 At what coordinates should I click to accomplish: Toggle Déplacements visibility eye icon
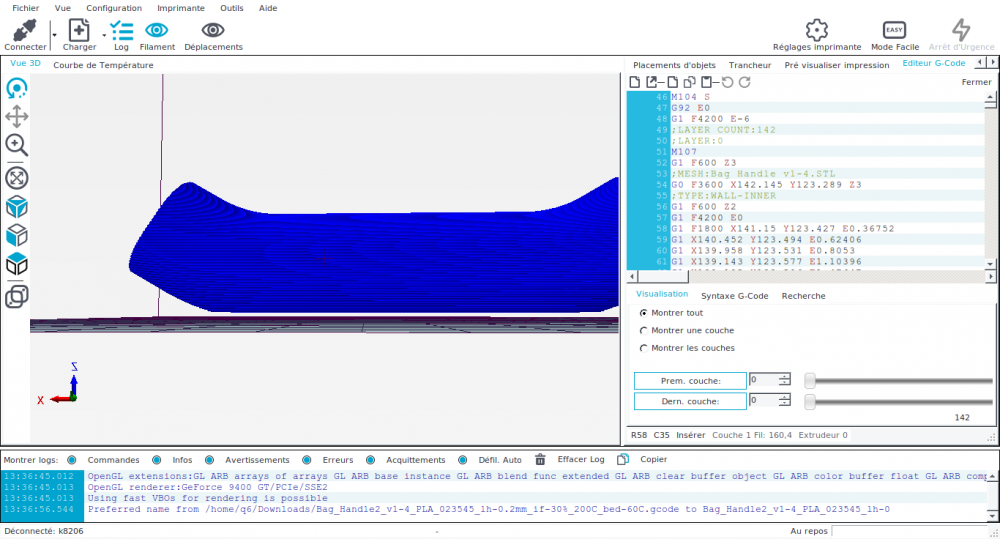click(x=213, y=31)
